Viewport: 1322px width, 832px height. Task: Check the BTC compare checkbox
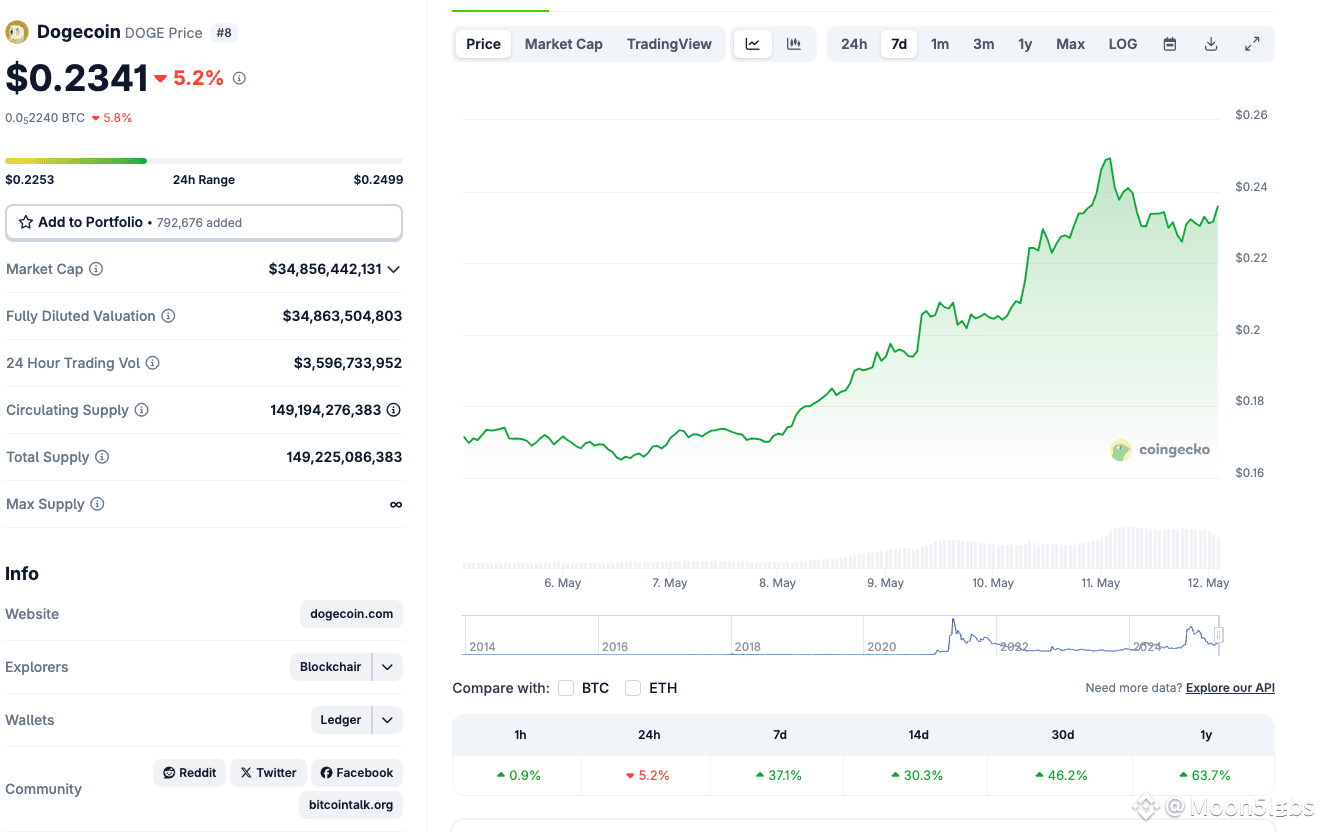coord(566,688)
